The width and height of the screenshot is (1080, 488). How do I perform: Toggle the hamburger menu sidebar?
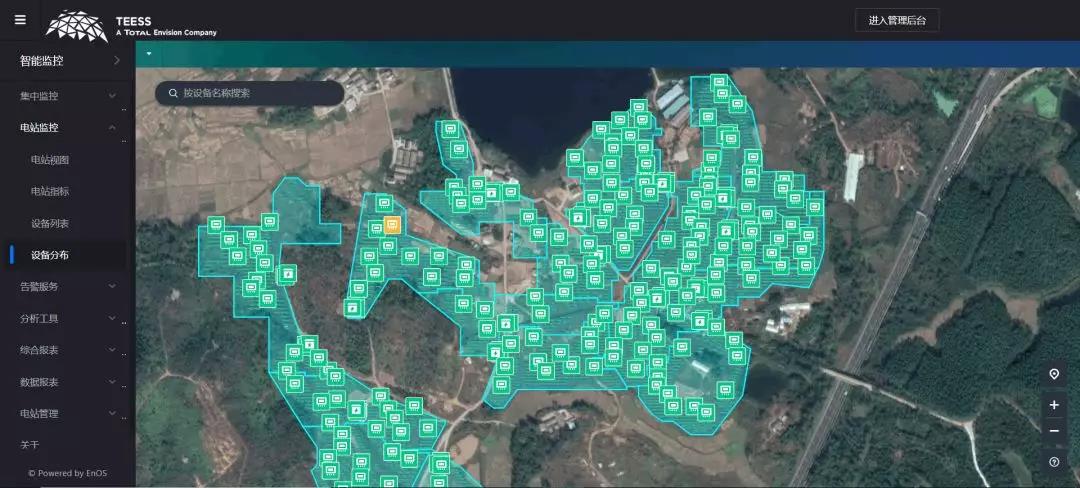(x=20, y=20)
